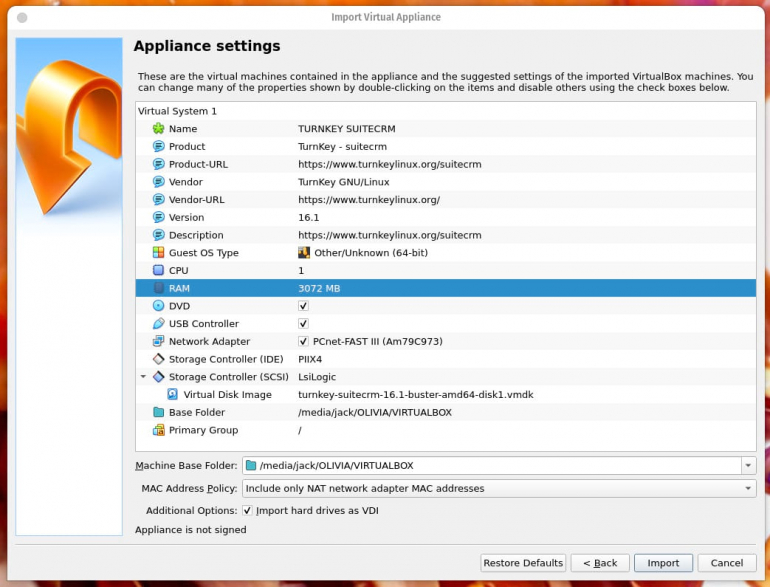
Task: Click folder icon in Machine Base Folder field
Action: (x=251, y=465)
